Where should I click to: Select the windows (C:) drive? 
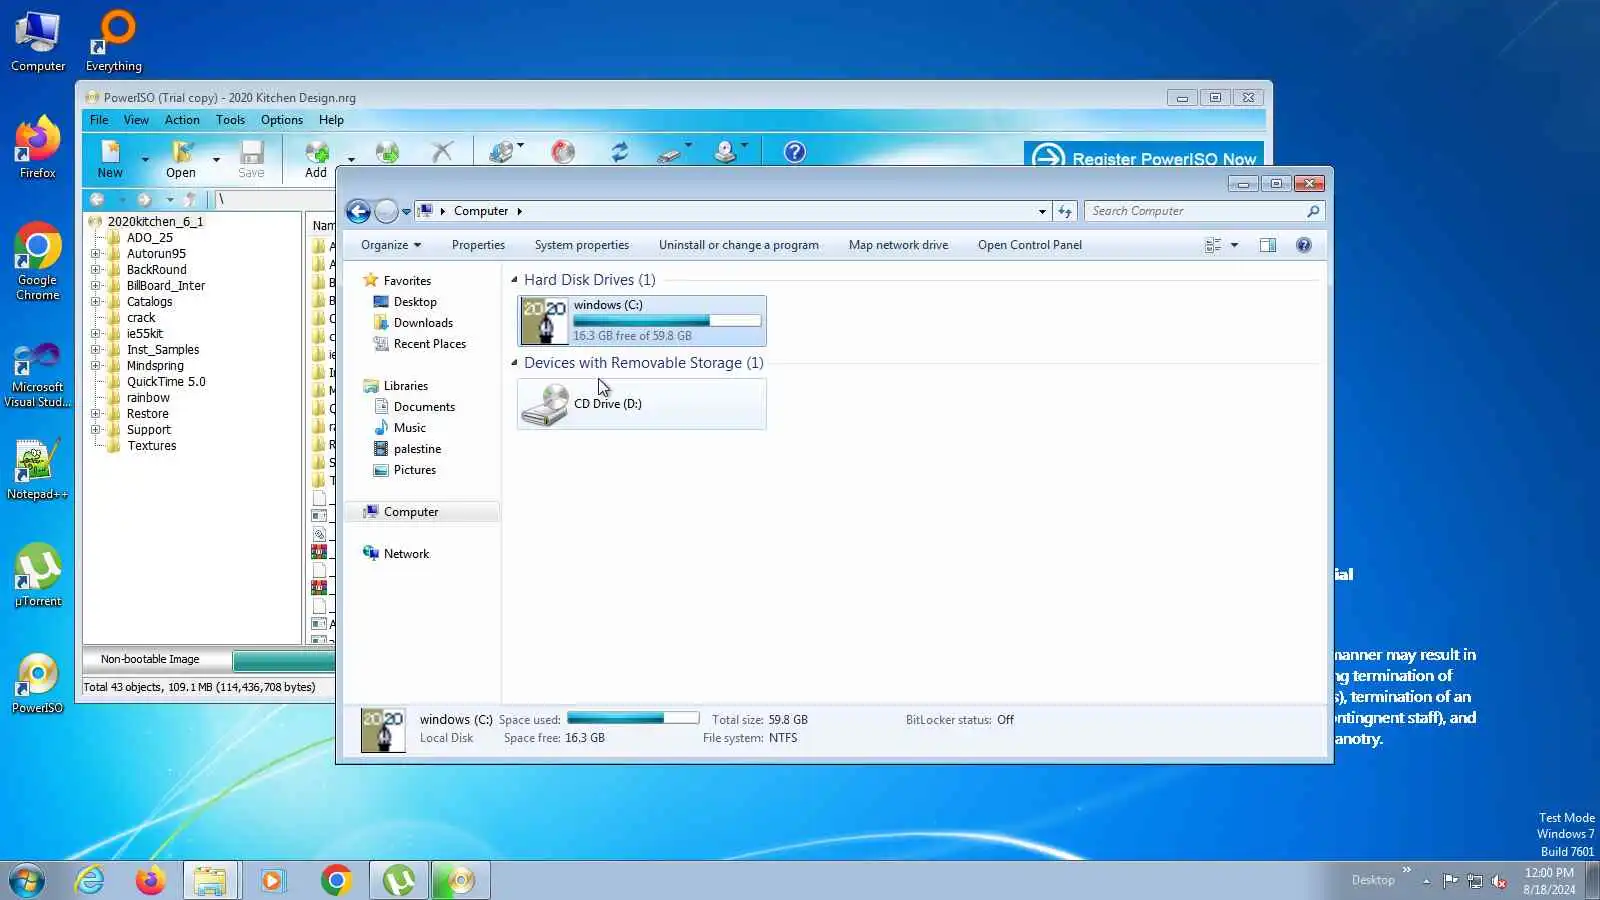(x=642, y=320)
